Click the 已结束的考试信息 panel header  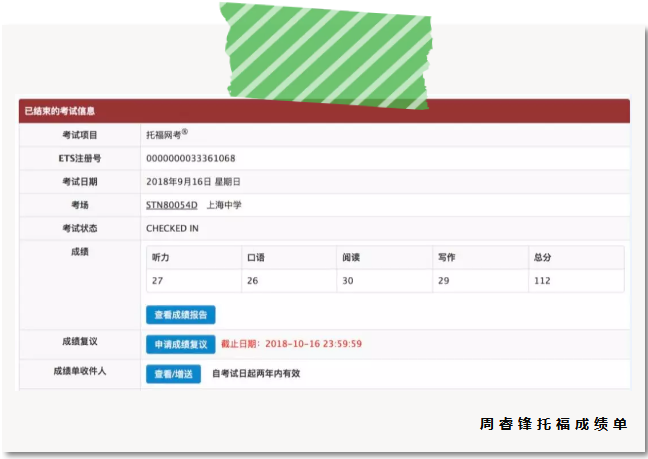pos(324,111)
